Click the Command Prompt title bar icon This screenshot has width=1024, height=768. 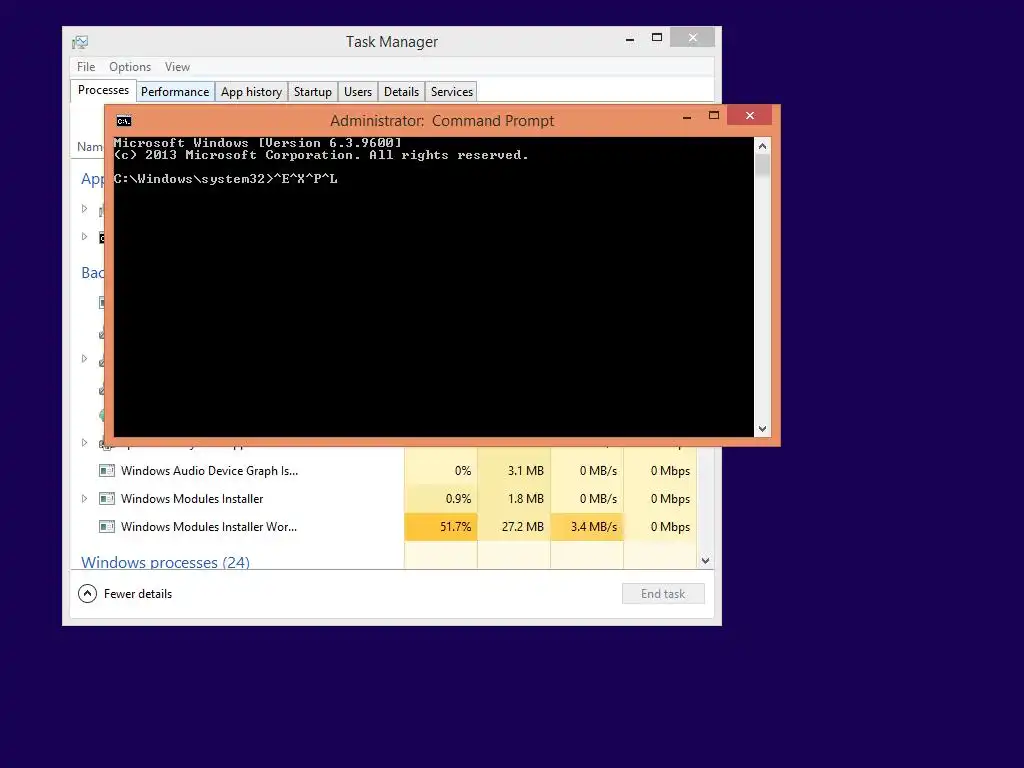(x=124, y=121)
